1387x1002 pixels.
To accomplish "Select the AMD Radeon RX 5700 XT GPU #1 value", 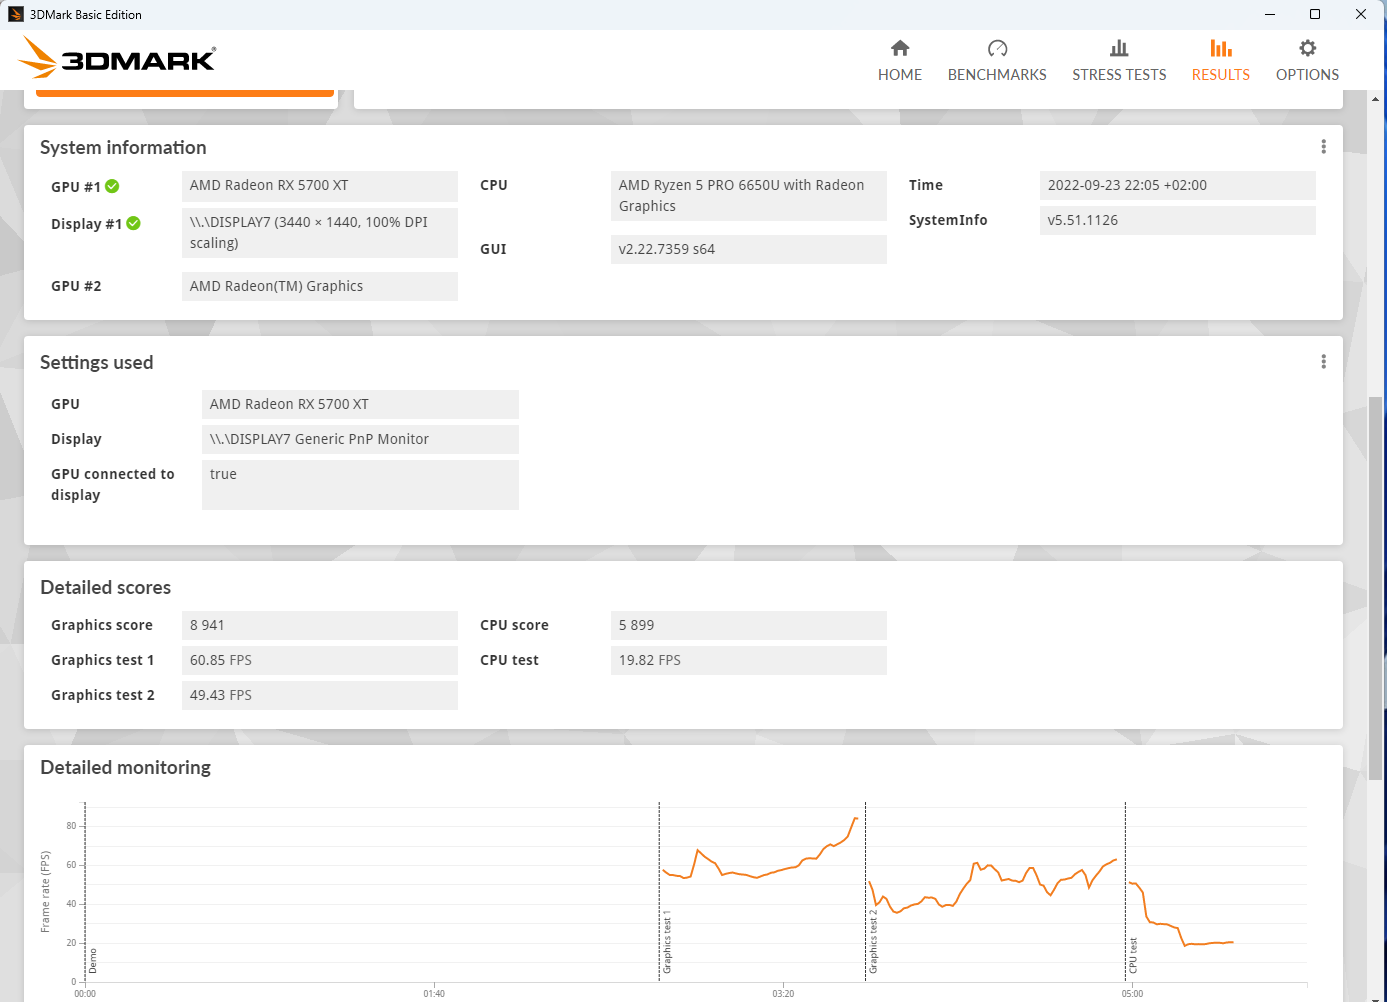I will 320,186.
